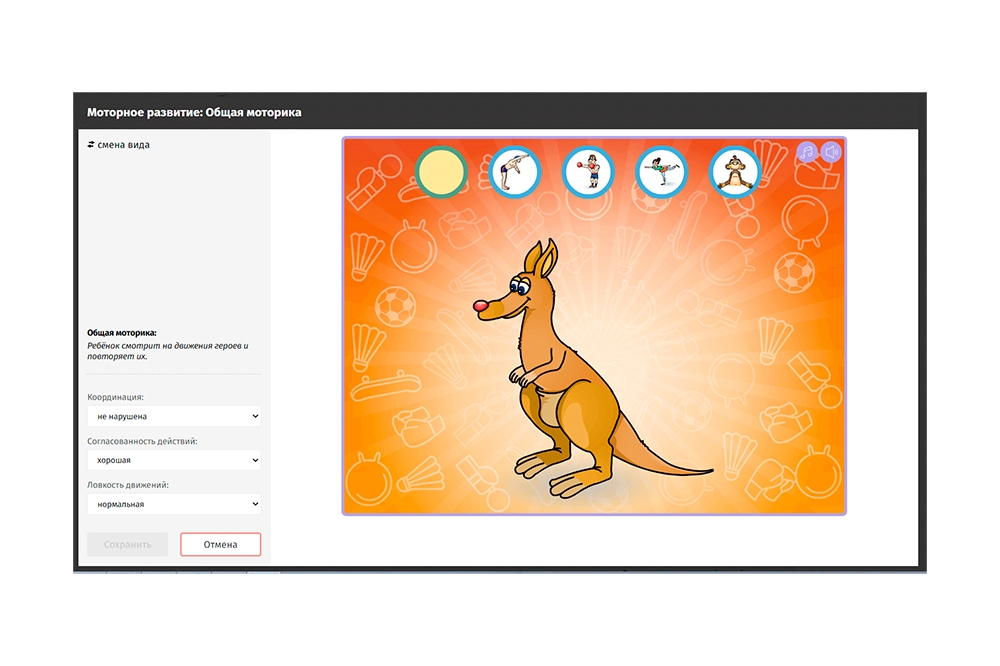
Task: Choose the balancing girl exercise icon
Action: 661,172
